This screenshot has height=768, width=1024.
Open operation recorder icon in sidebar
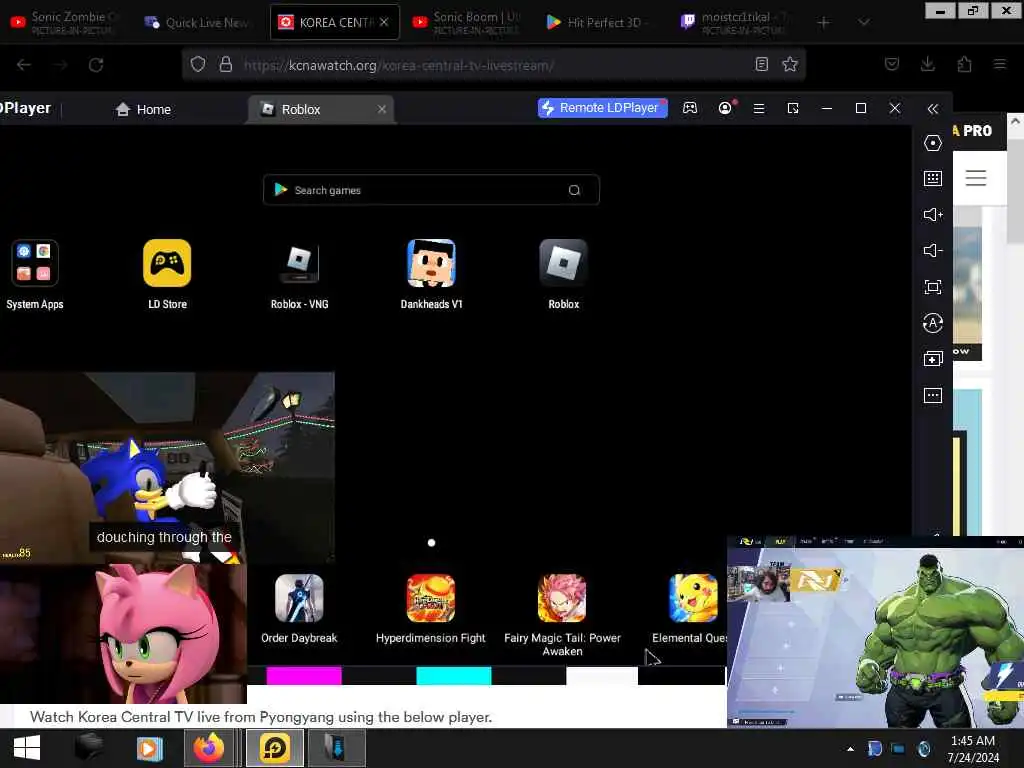coord(933,323)
